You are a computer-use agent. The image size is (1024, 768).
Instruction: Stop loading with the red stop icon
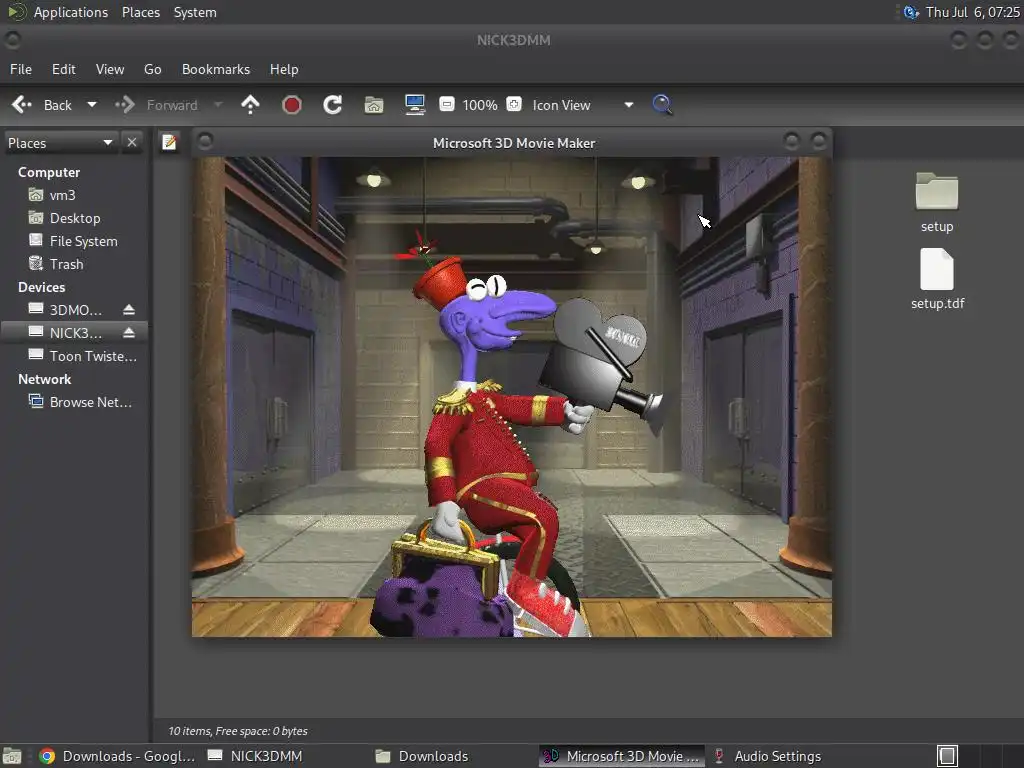pyautogui.click(x=291, y=104)
